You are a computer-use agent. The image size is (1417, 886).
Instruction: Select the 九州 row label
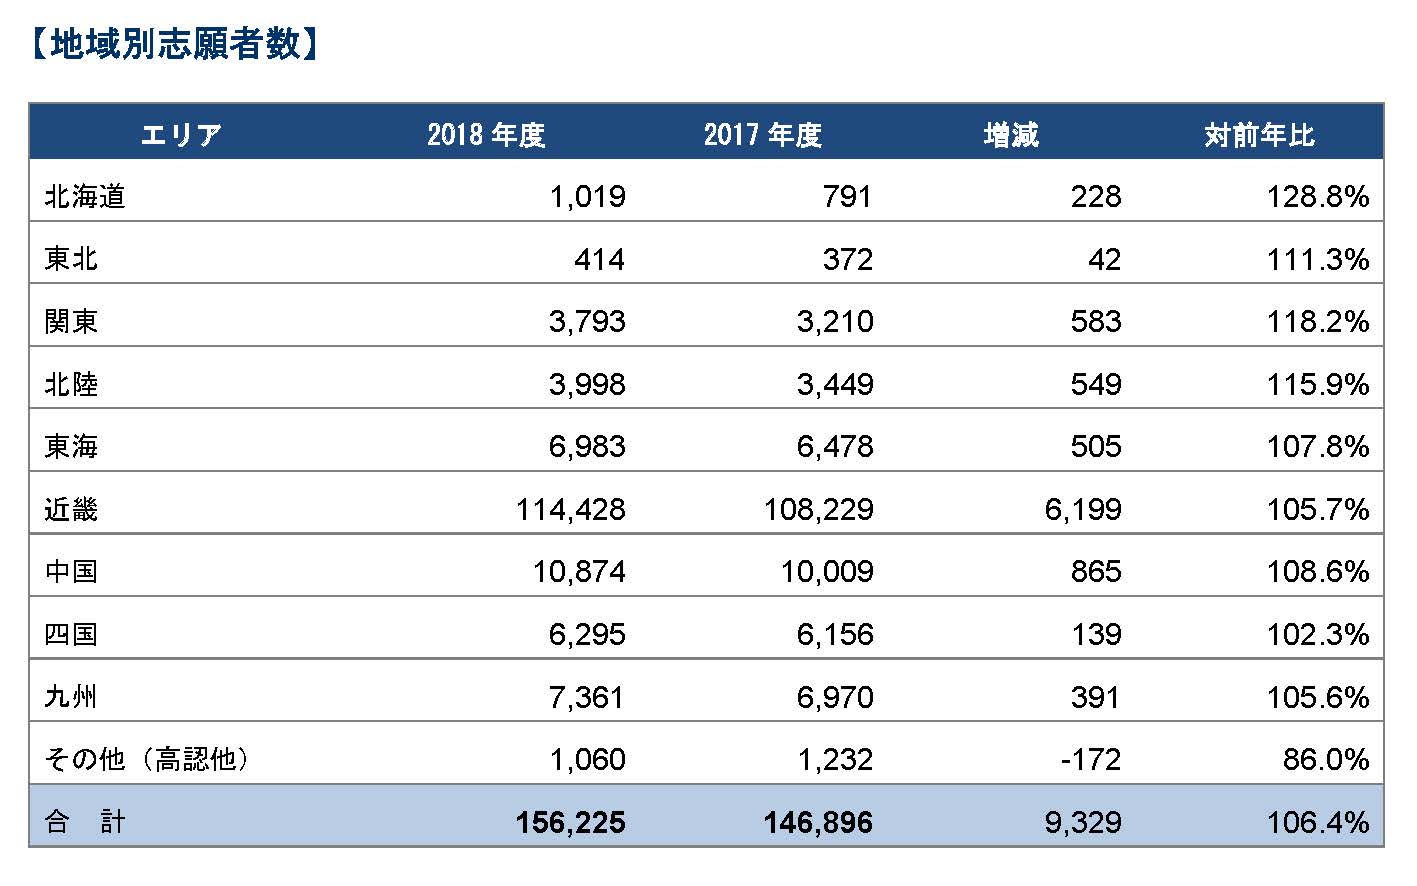pos(71,696)
